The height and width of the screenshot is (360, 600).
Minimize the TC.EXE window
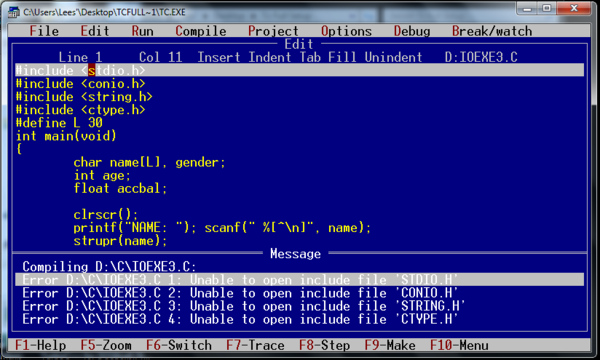click(x=528, y=8)
